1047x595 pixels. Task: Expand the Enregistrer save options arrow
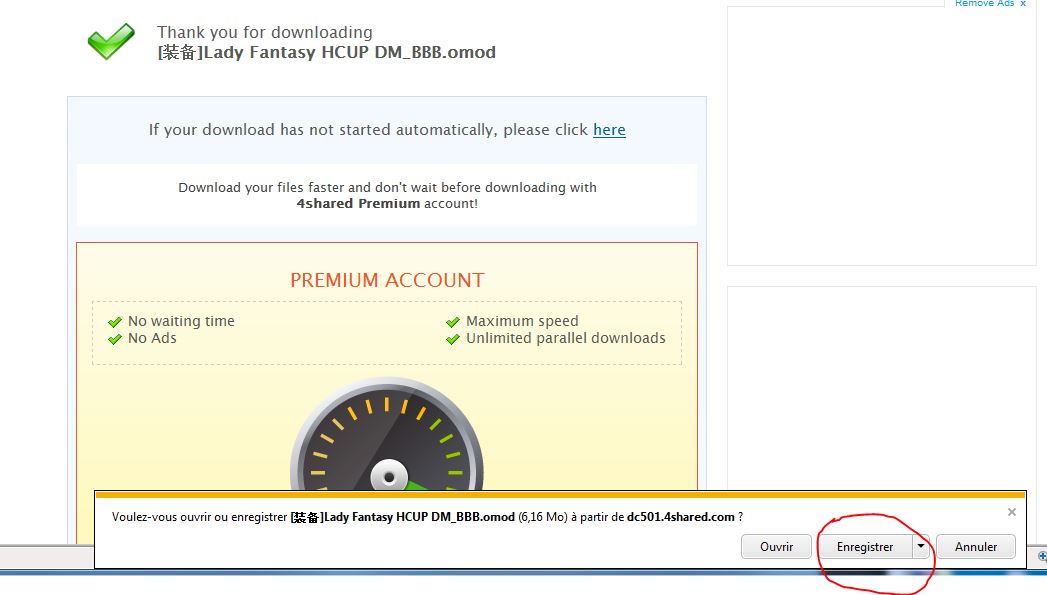920,547
